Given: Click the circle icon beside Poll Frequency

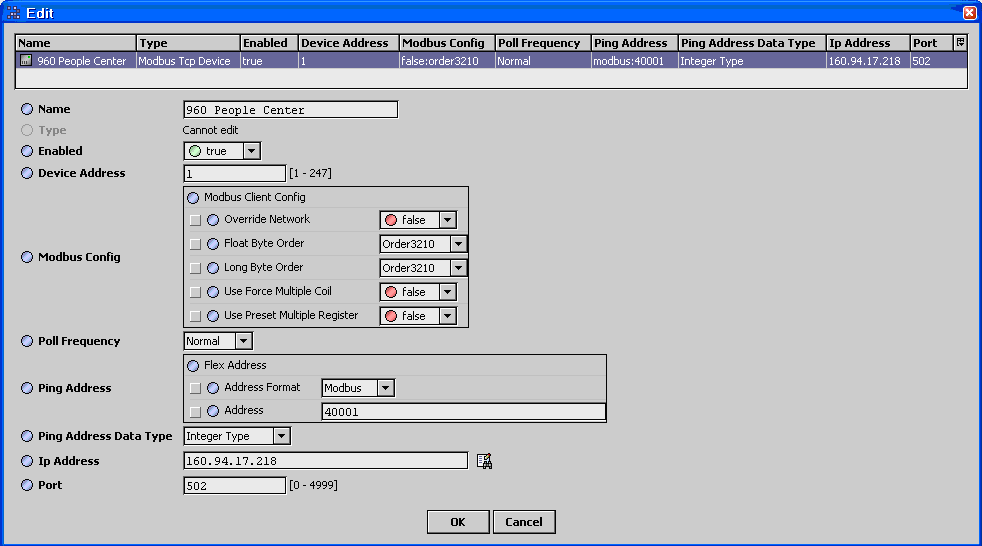Looking at the screenshot, I should [27, 342].
